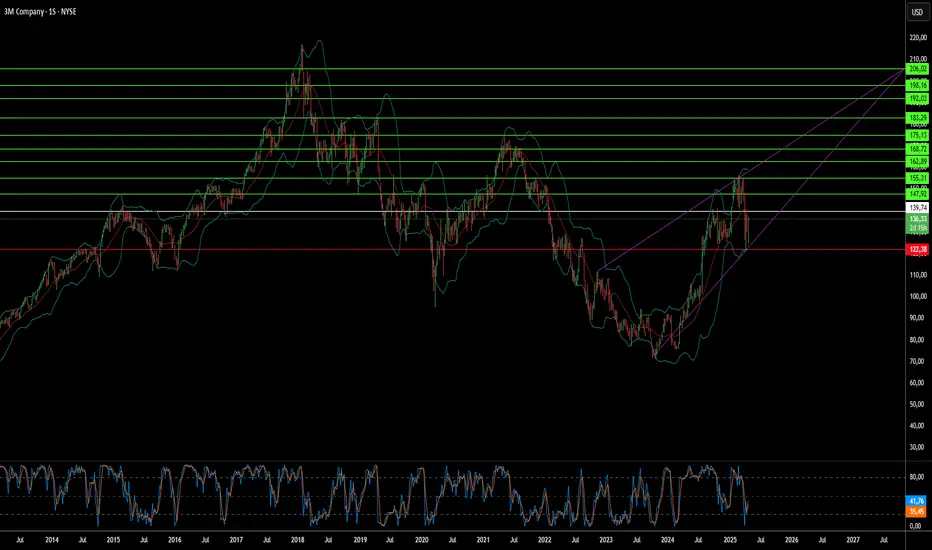Select the 168,72 green price tag
932x550 pixels.
tap(917, 149)
